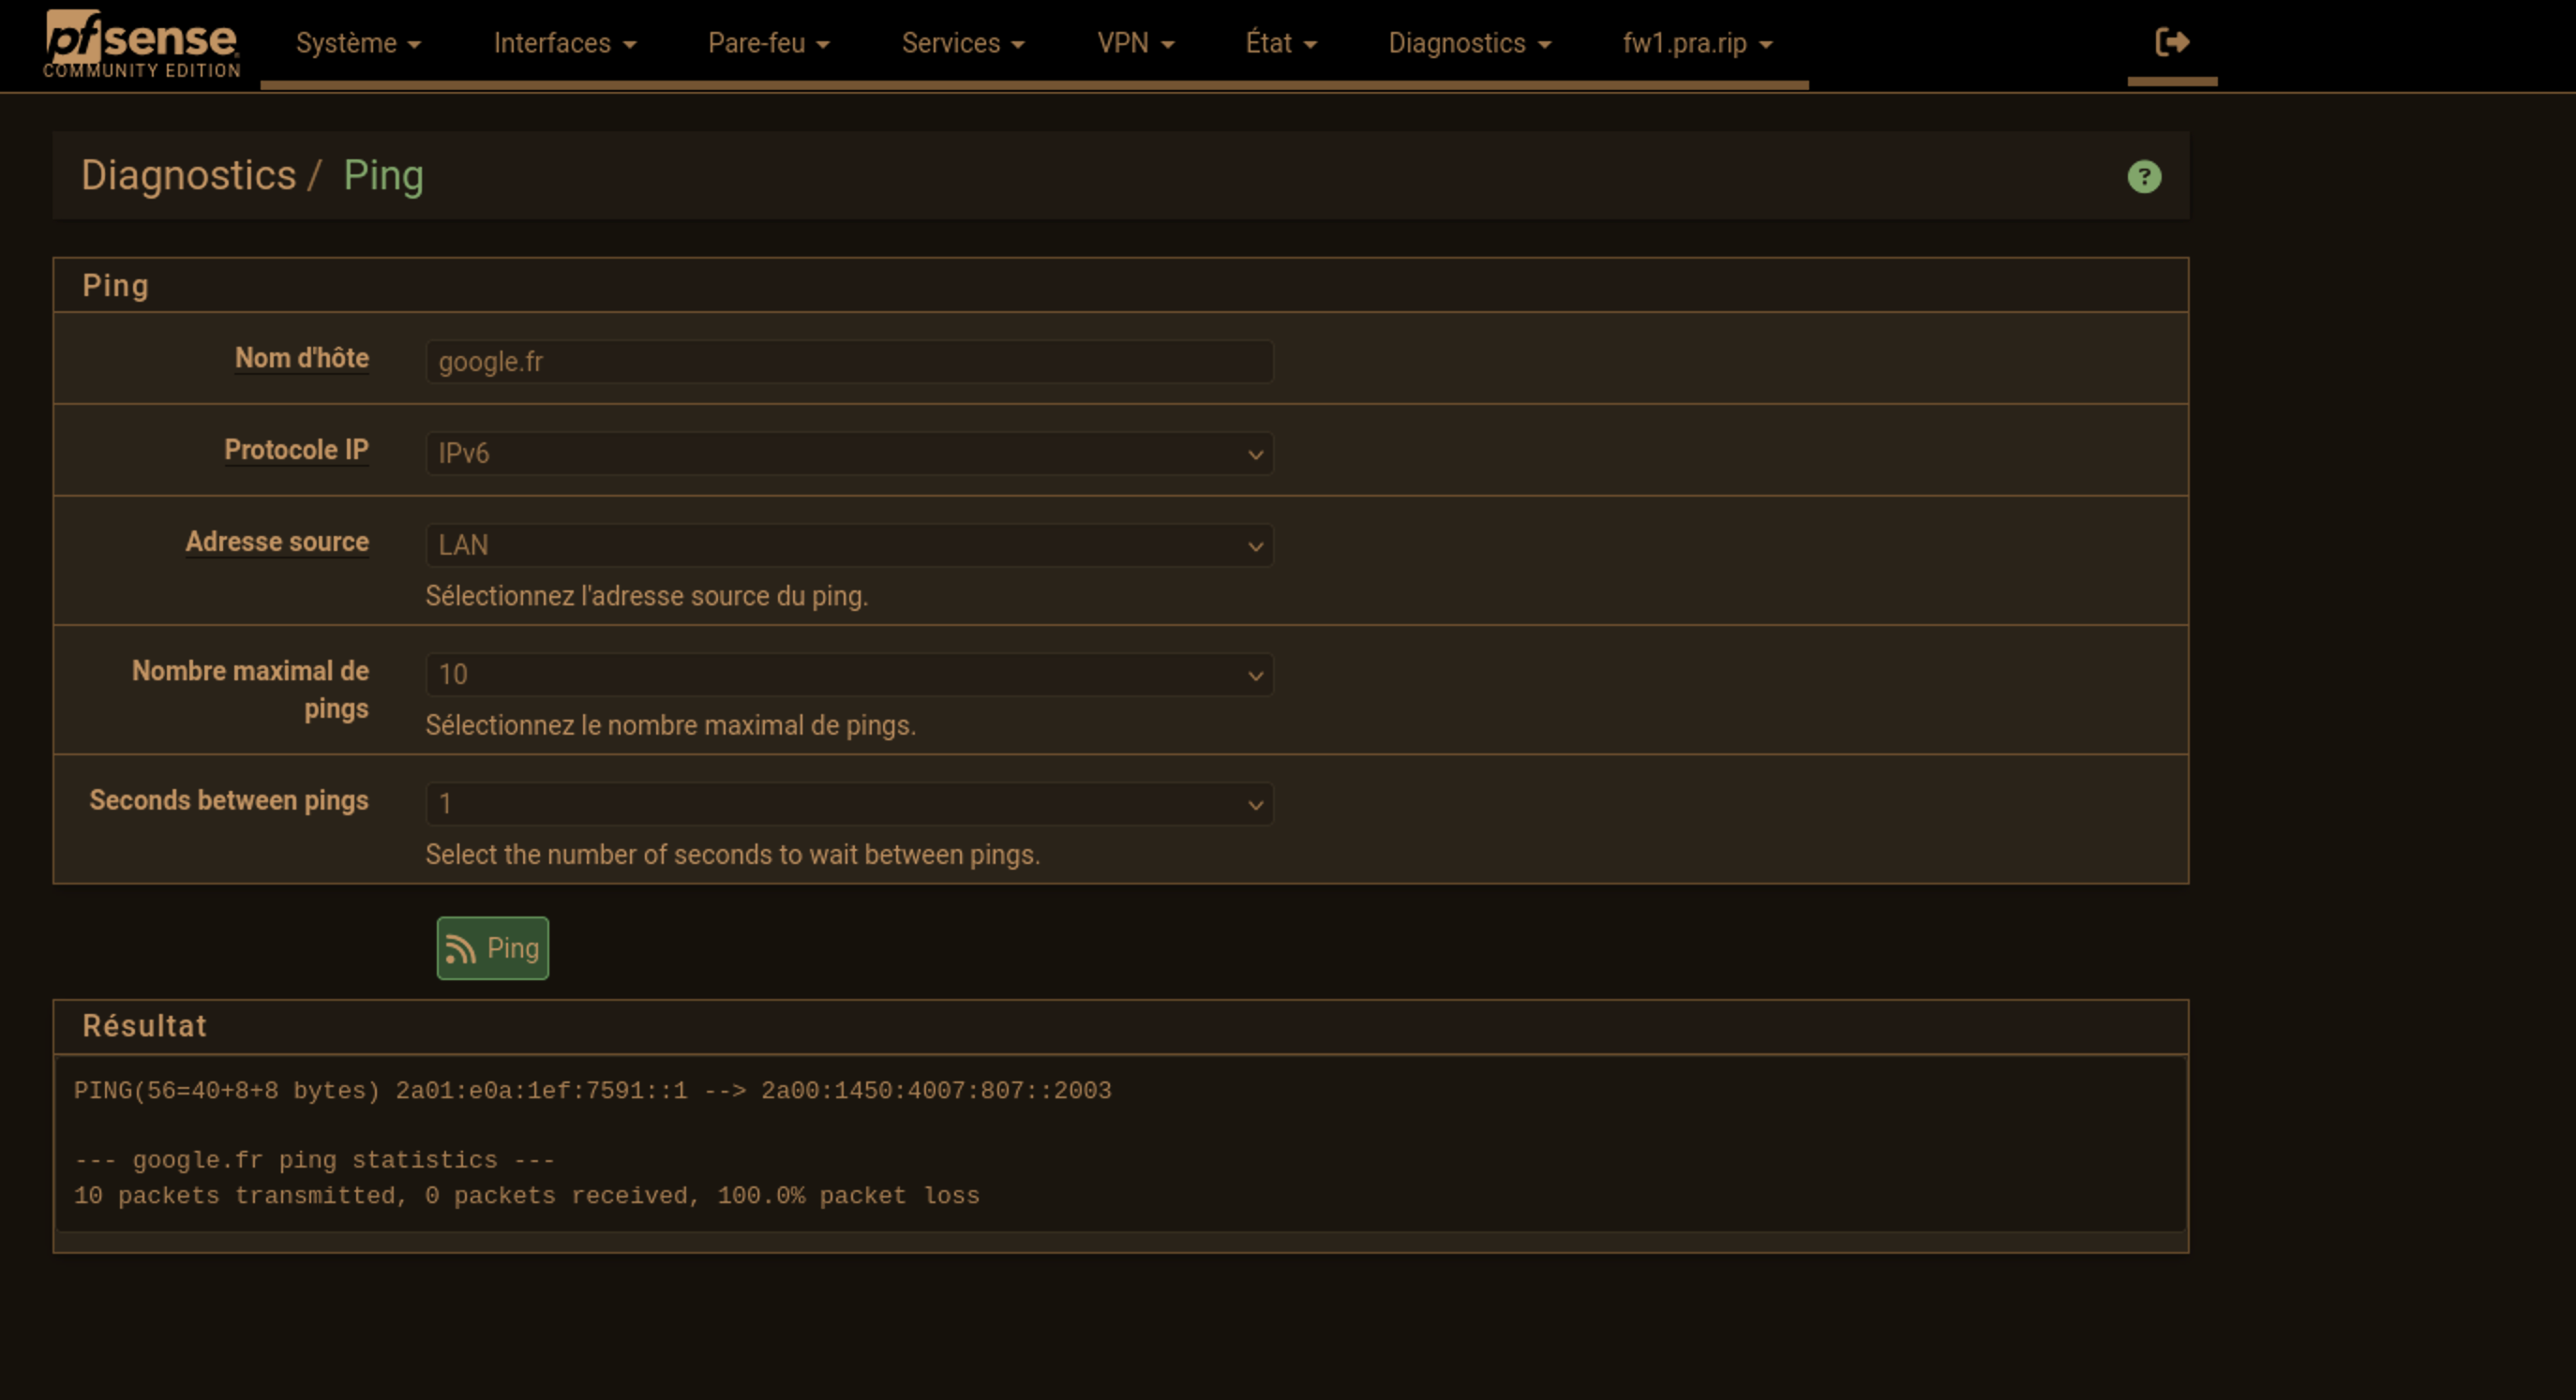Click the PING(56=40+8+8 bytes) output line
This screenshot has height=1400, width=2576.
click(592, 1090)
